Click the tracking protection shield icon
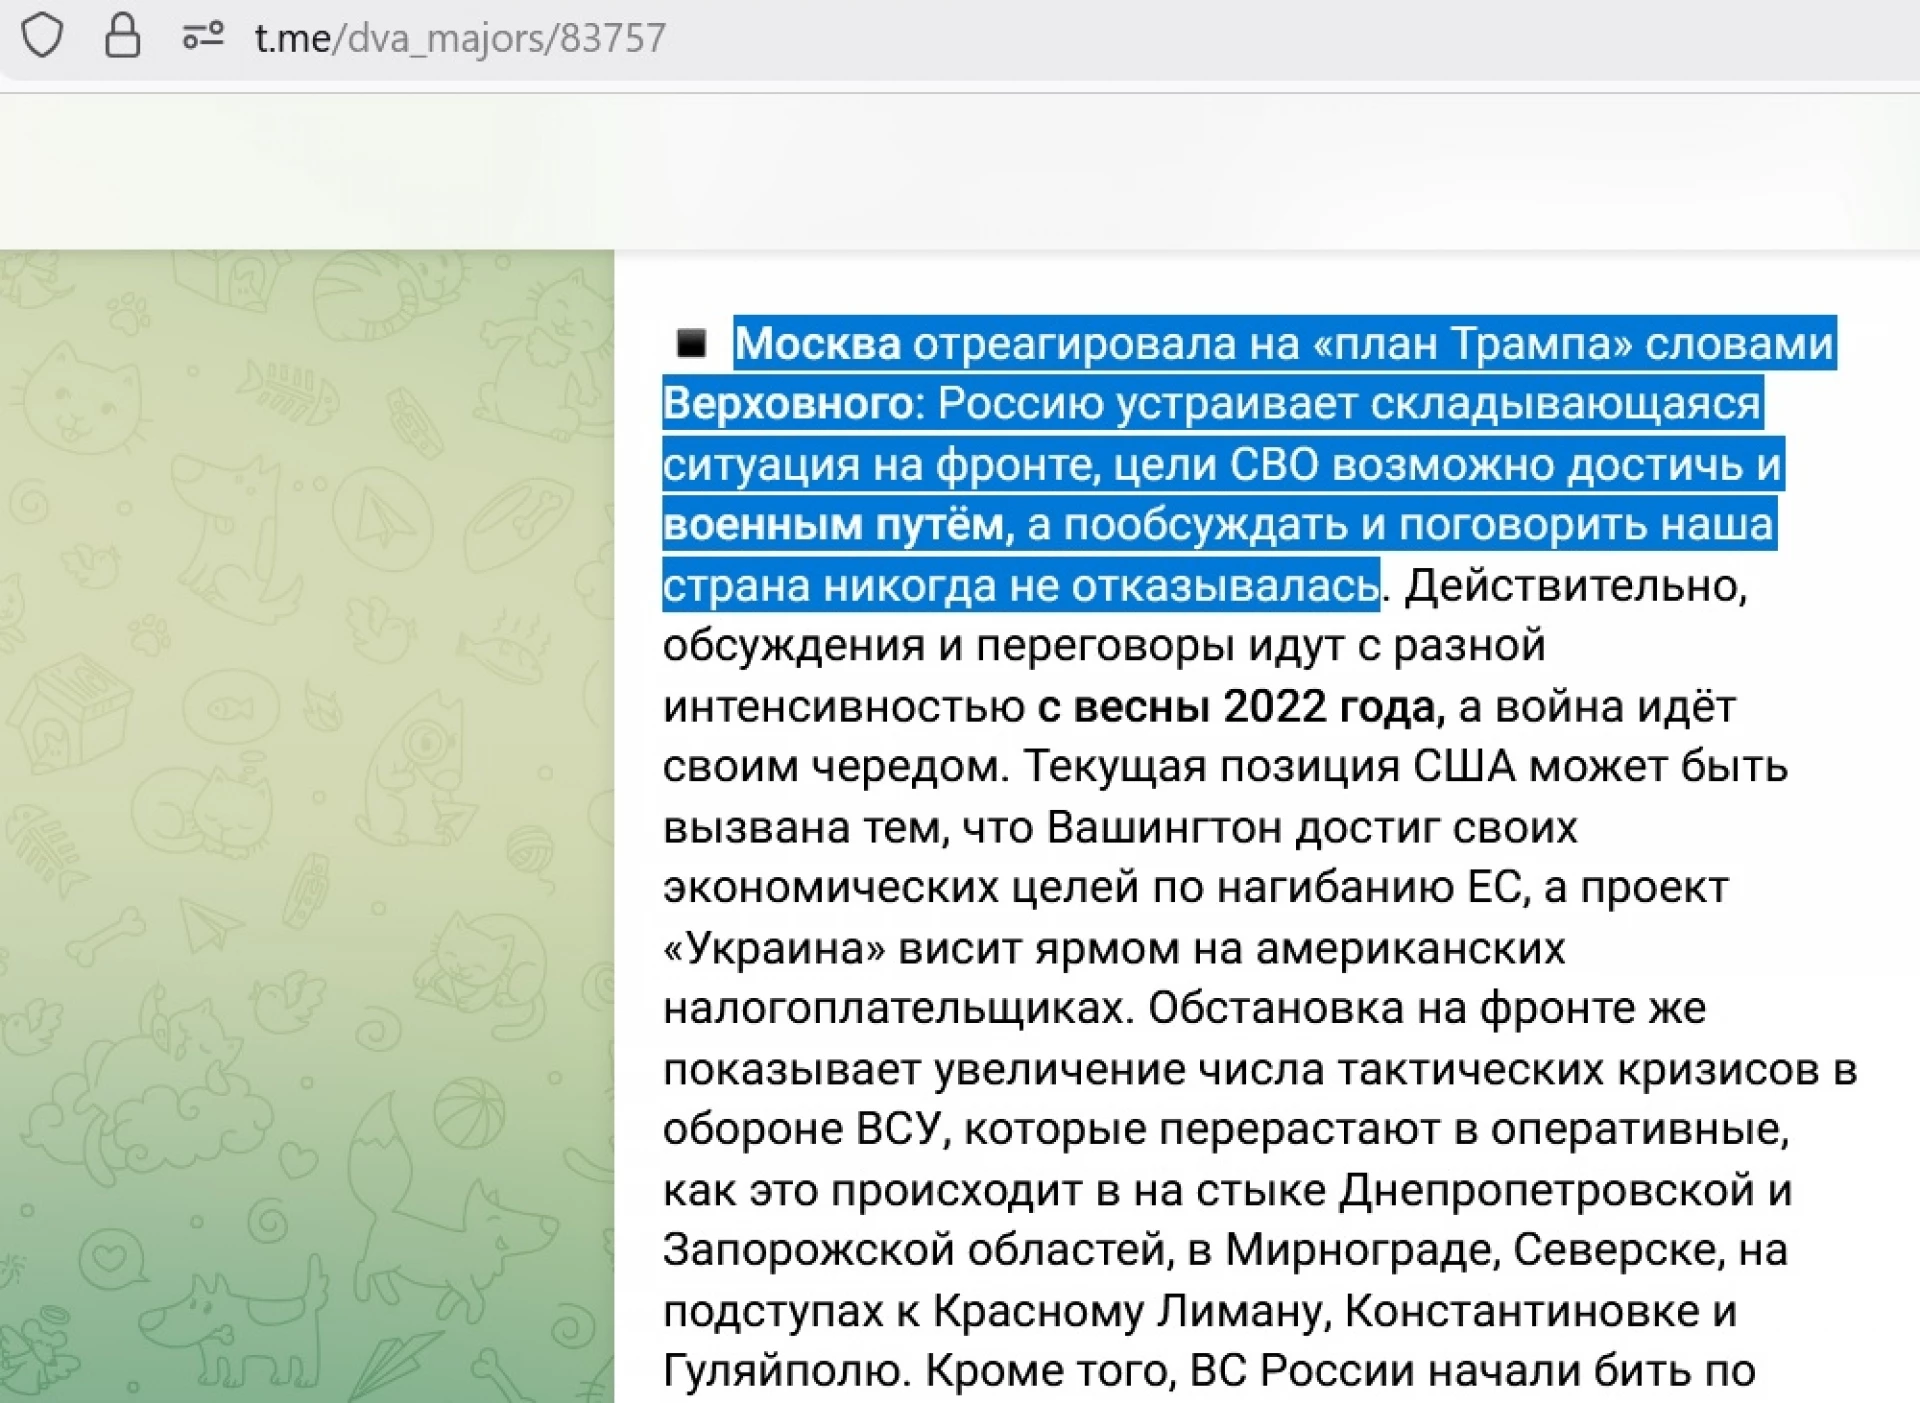Screen dimensions: 1920x1403 tap(43, 37)
